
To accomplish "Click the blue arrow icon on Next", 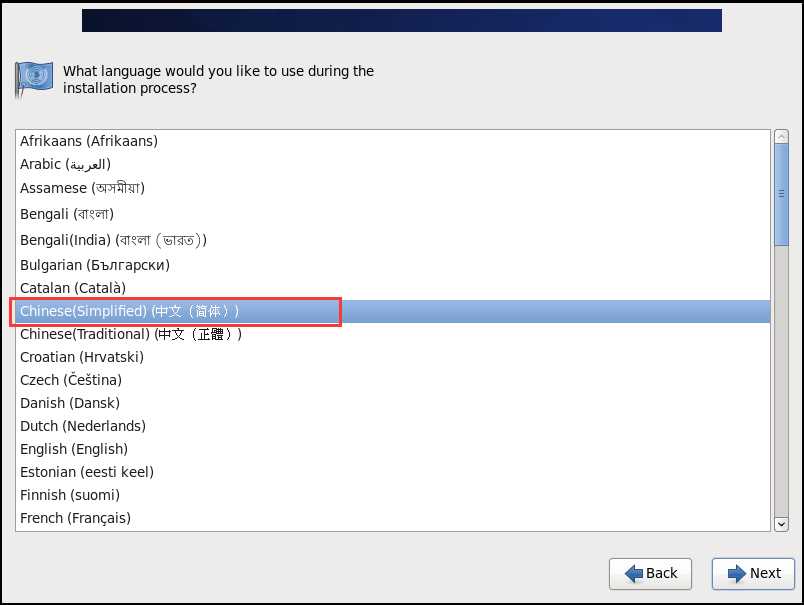I will pos(736,573).
